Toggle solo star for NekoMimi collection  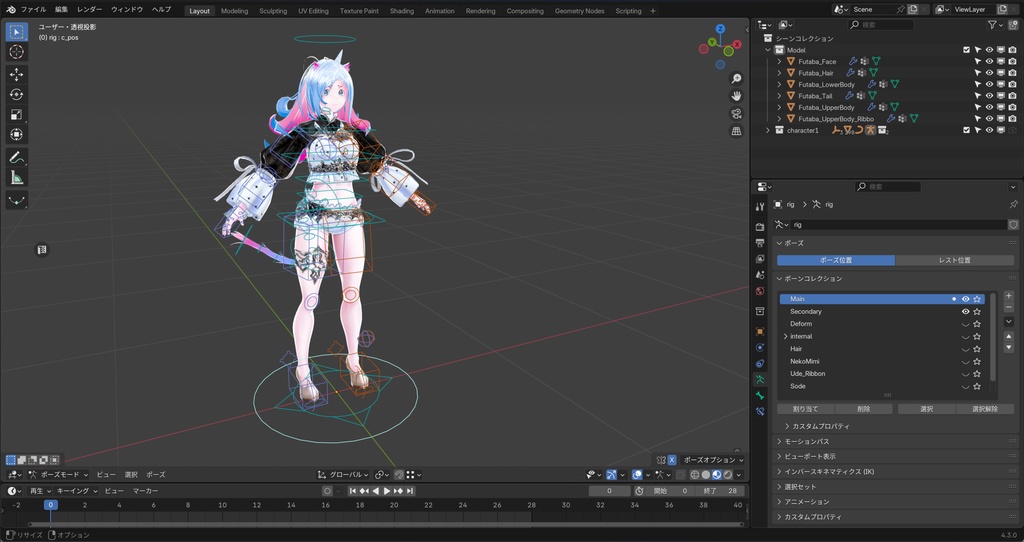click(977, 362)
